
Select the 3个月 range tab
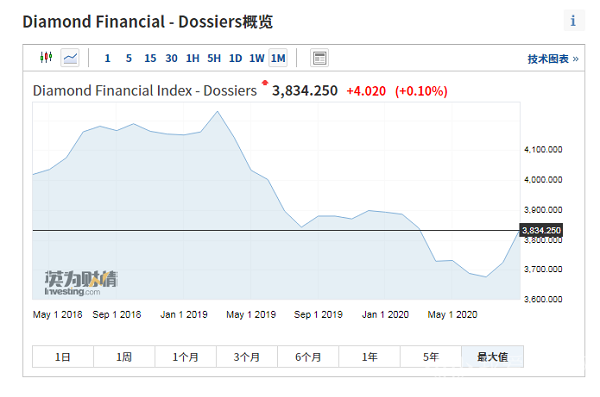(x=247, y=357)
